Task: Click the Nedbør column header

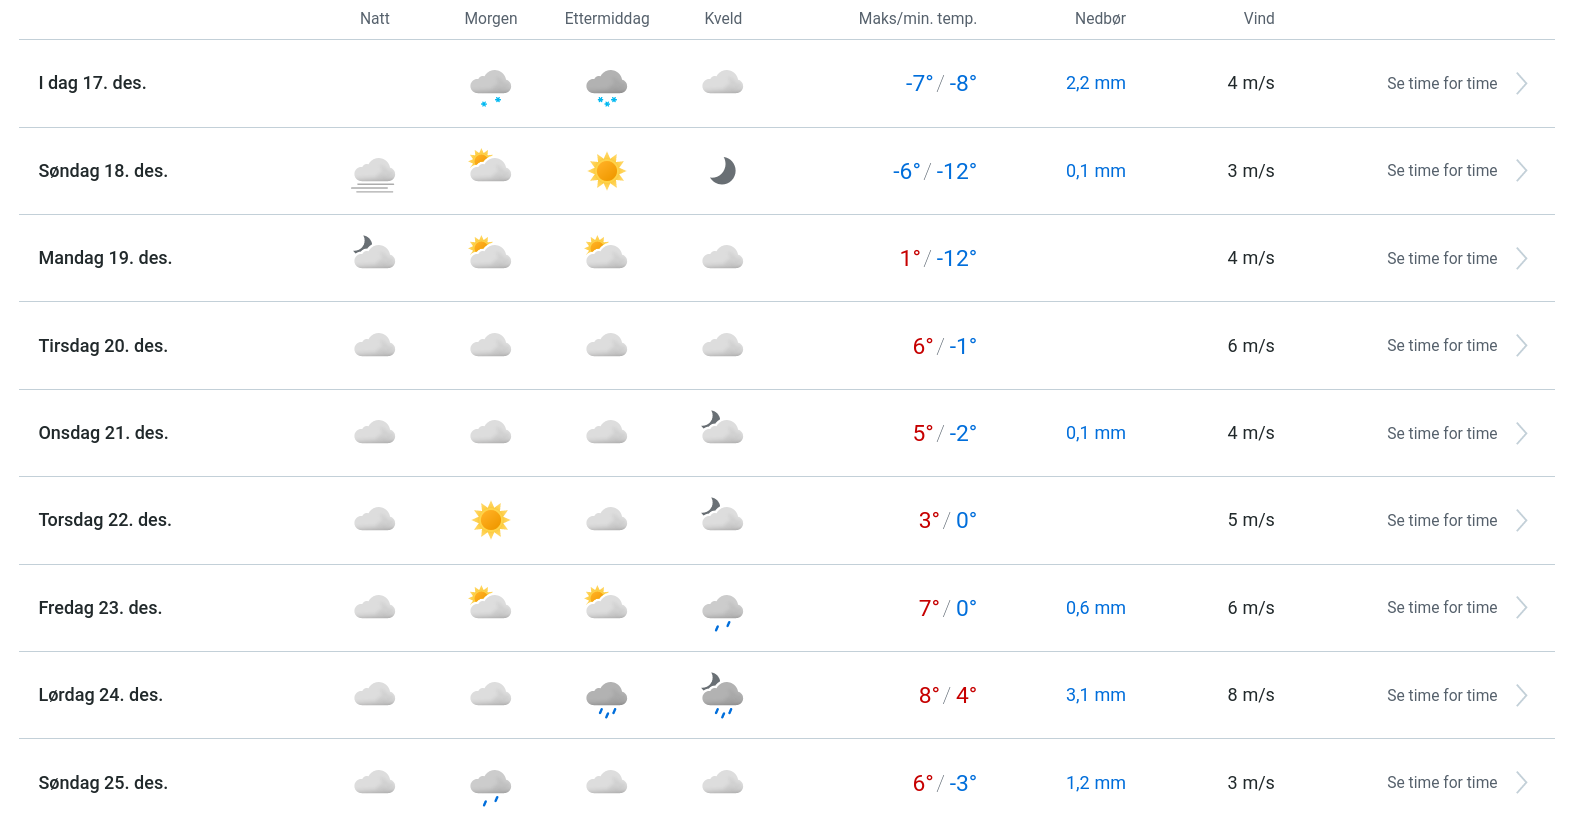Action: [x=1100, y=19]
